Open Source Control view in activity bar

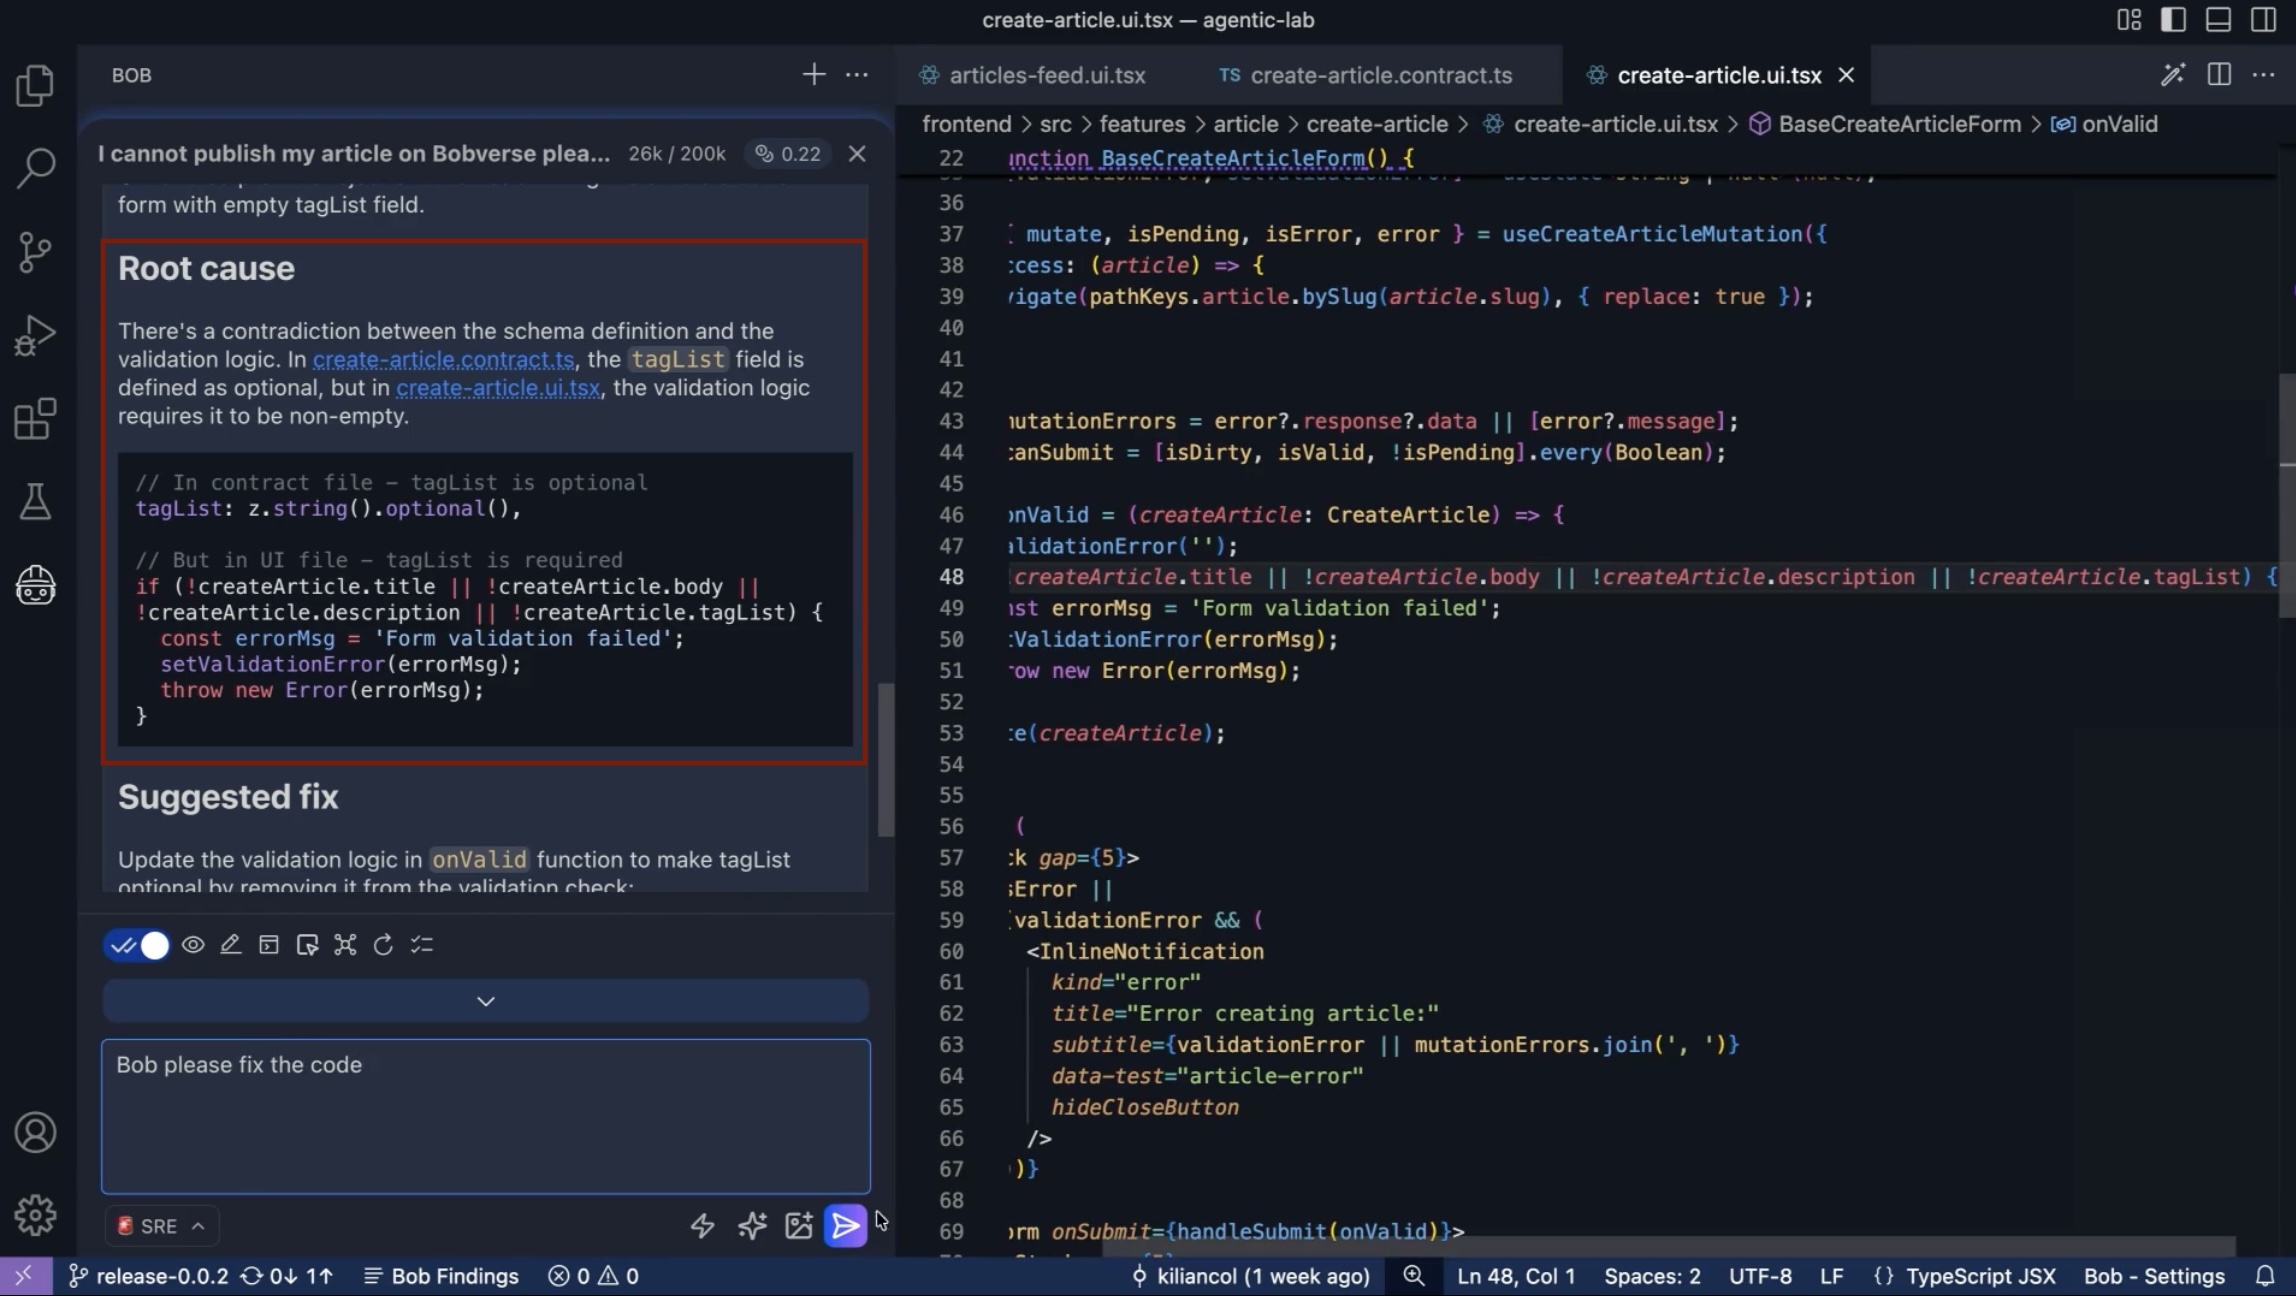coord(35,252)
